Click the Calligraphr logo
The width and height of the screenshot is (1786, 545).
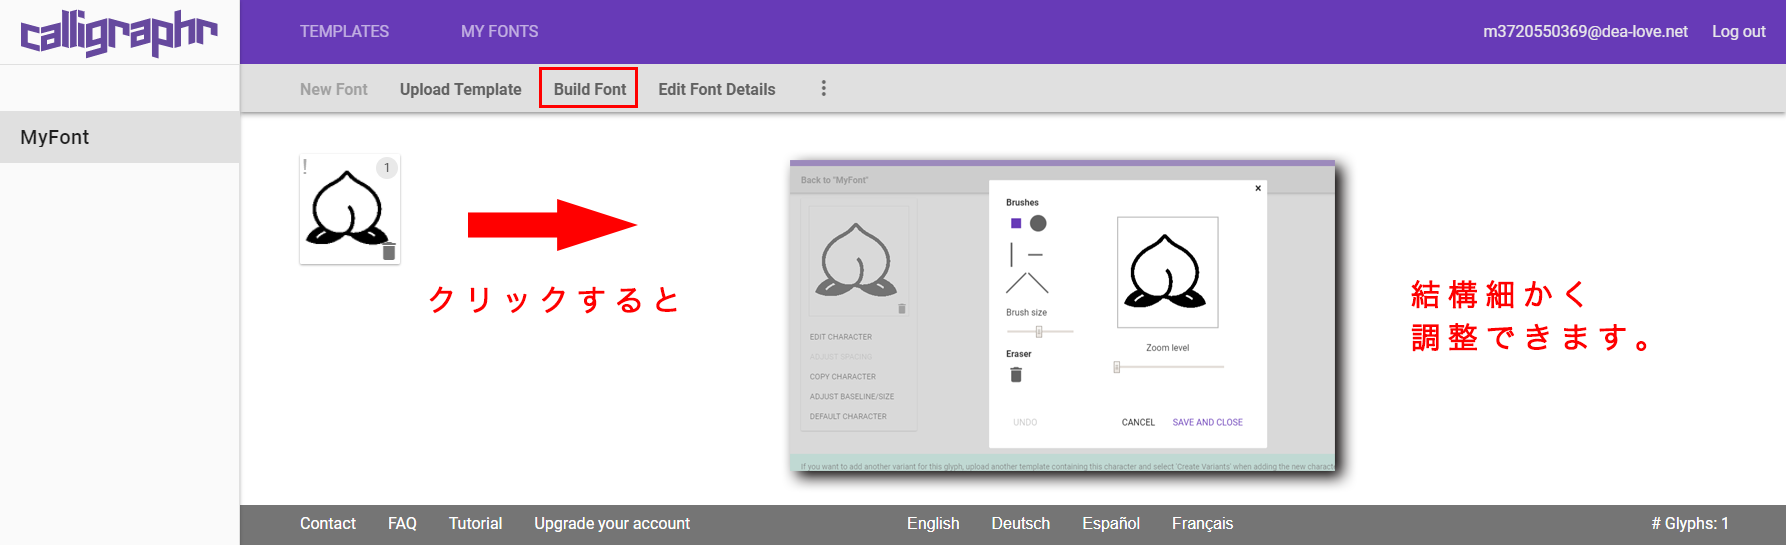119,33
